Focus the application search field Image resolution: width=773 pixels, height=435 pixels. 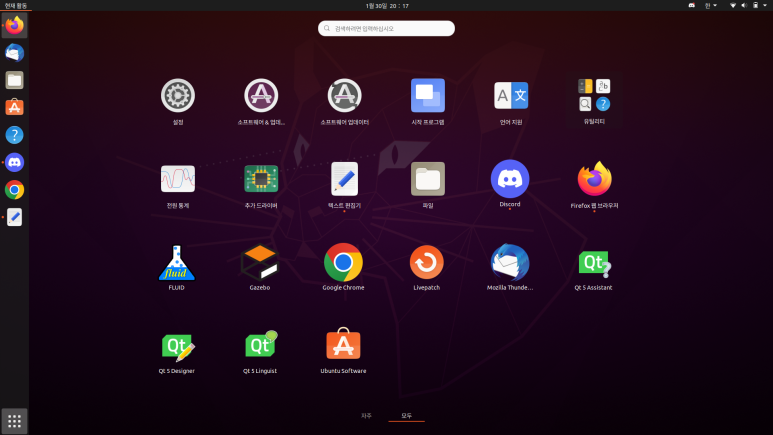click(386, 29)
